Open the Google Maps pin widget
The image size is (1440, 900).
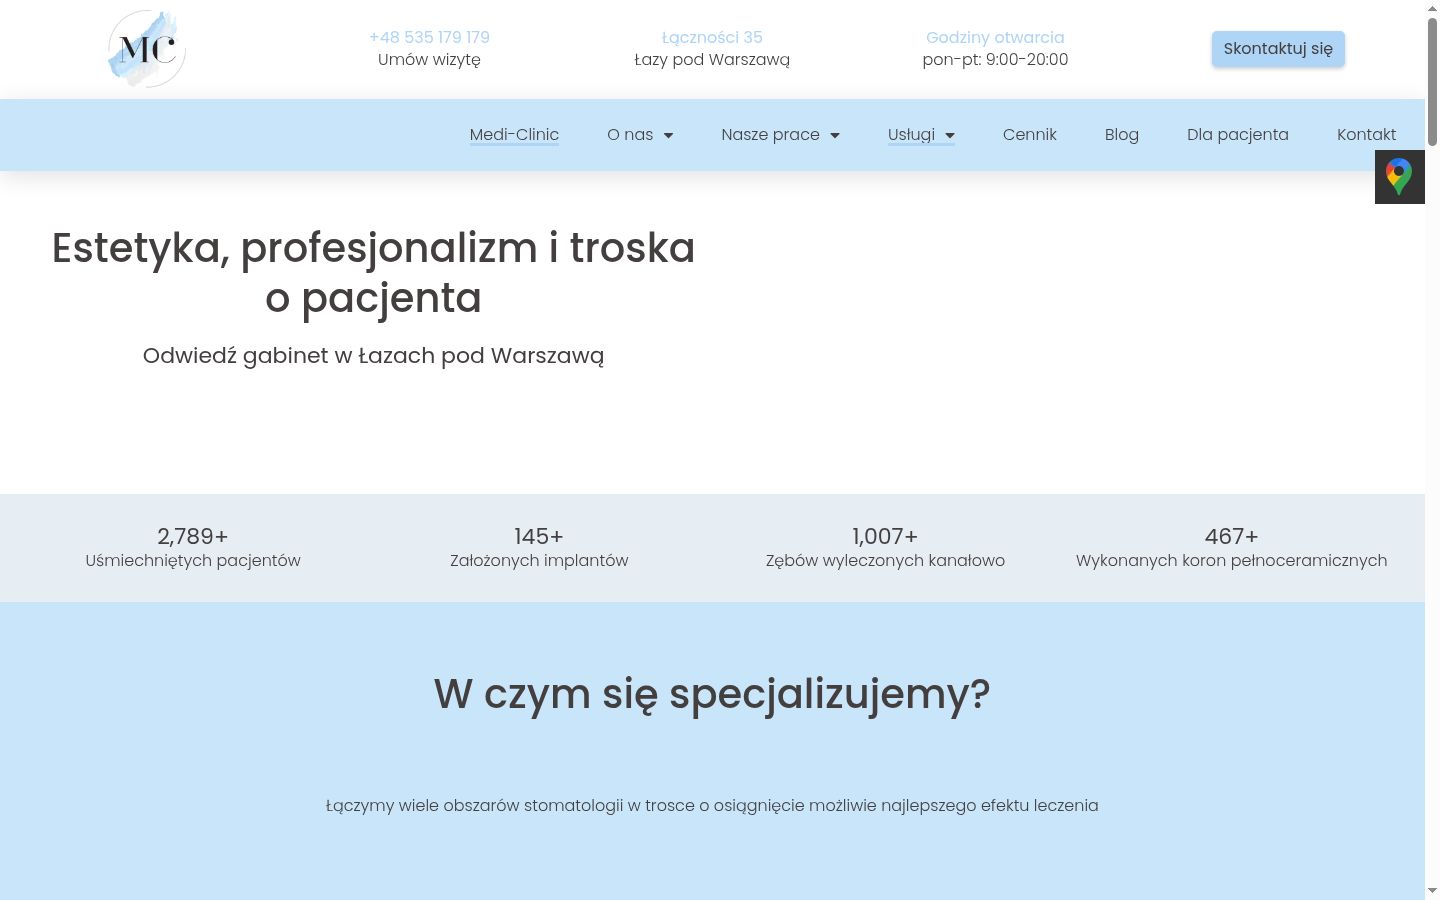pos(1399,177)
